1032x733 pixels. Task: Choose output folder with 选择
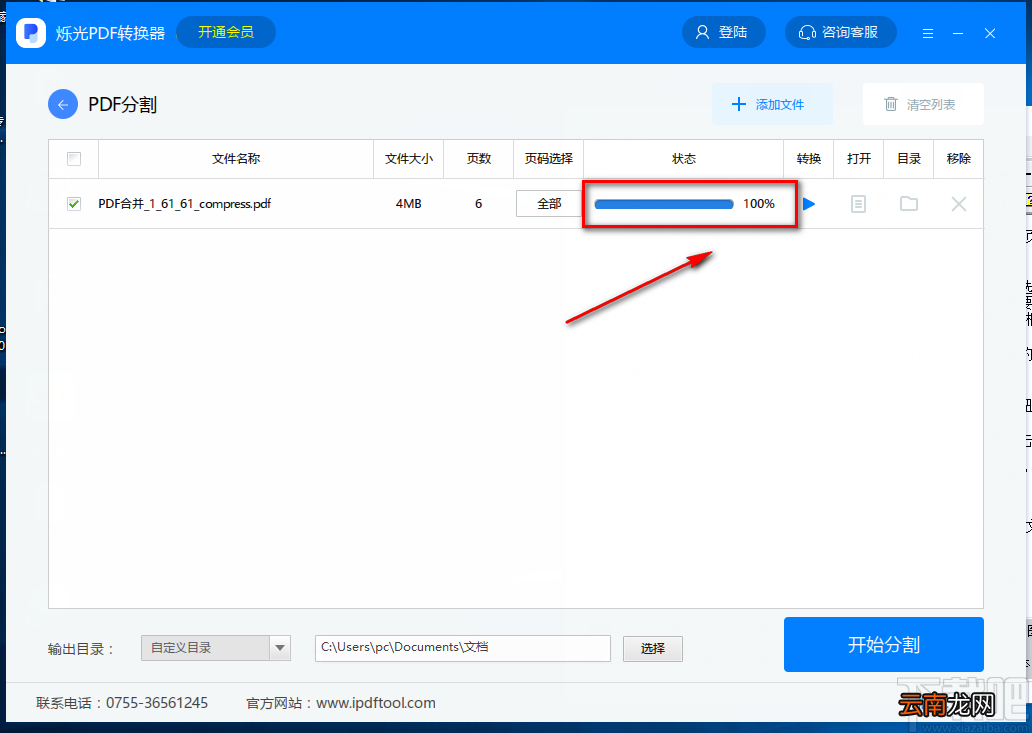[x=653, y=649]
